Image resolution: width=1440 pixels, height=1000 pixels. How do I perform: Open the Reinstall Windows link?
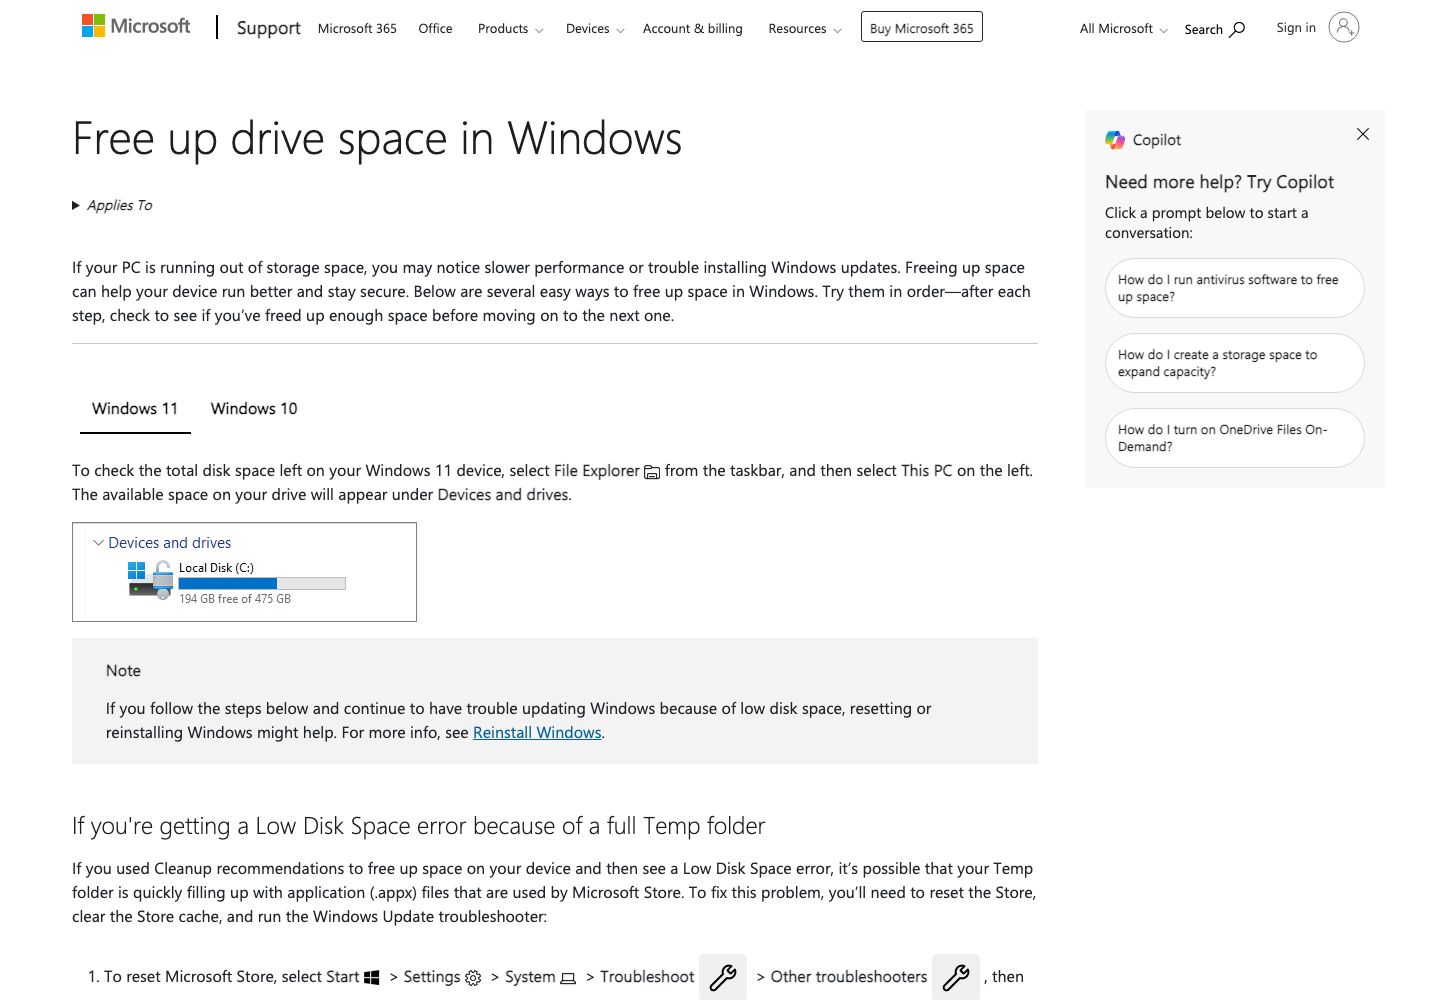[537, 733]
